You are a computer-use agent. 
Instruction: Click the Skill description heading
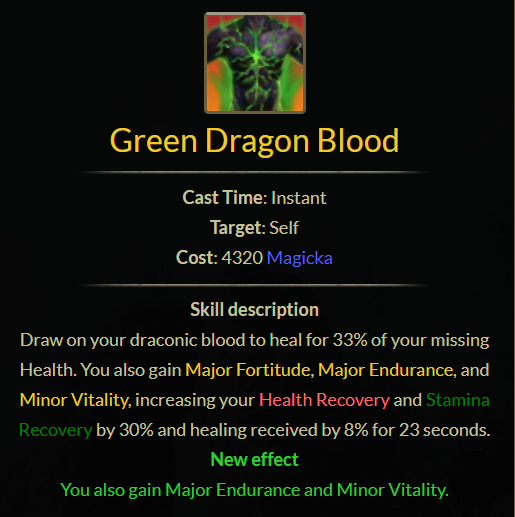(254, 310)
